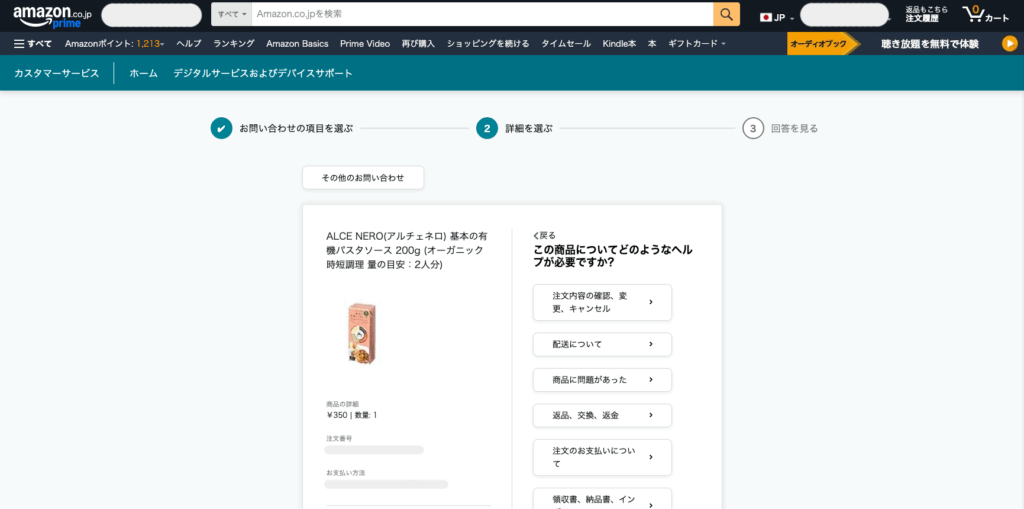Click the delivery address box in header

pyautogui.click(x=152, y=15)
